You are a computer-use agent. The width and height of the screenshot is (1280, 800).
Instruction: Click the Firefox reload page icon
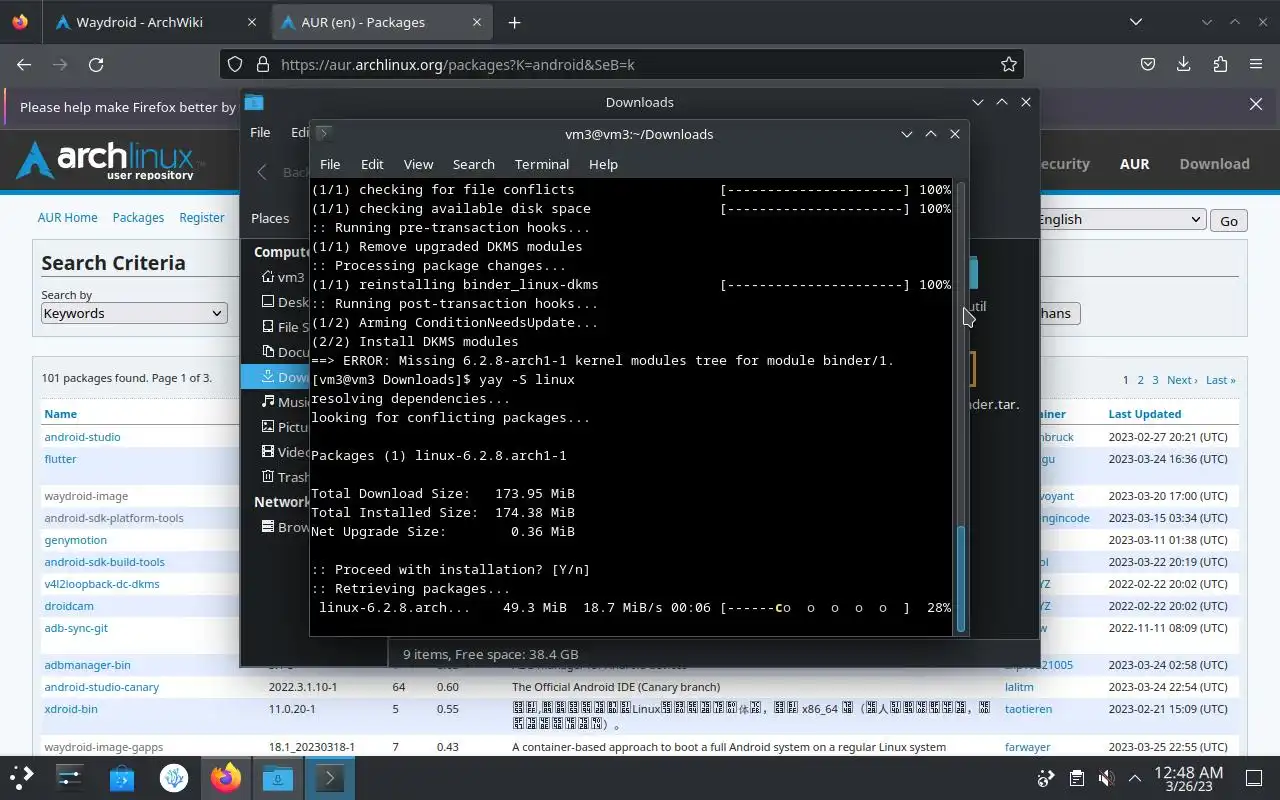[x=96, y=64]
